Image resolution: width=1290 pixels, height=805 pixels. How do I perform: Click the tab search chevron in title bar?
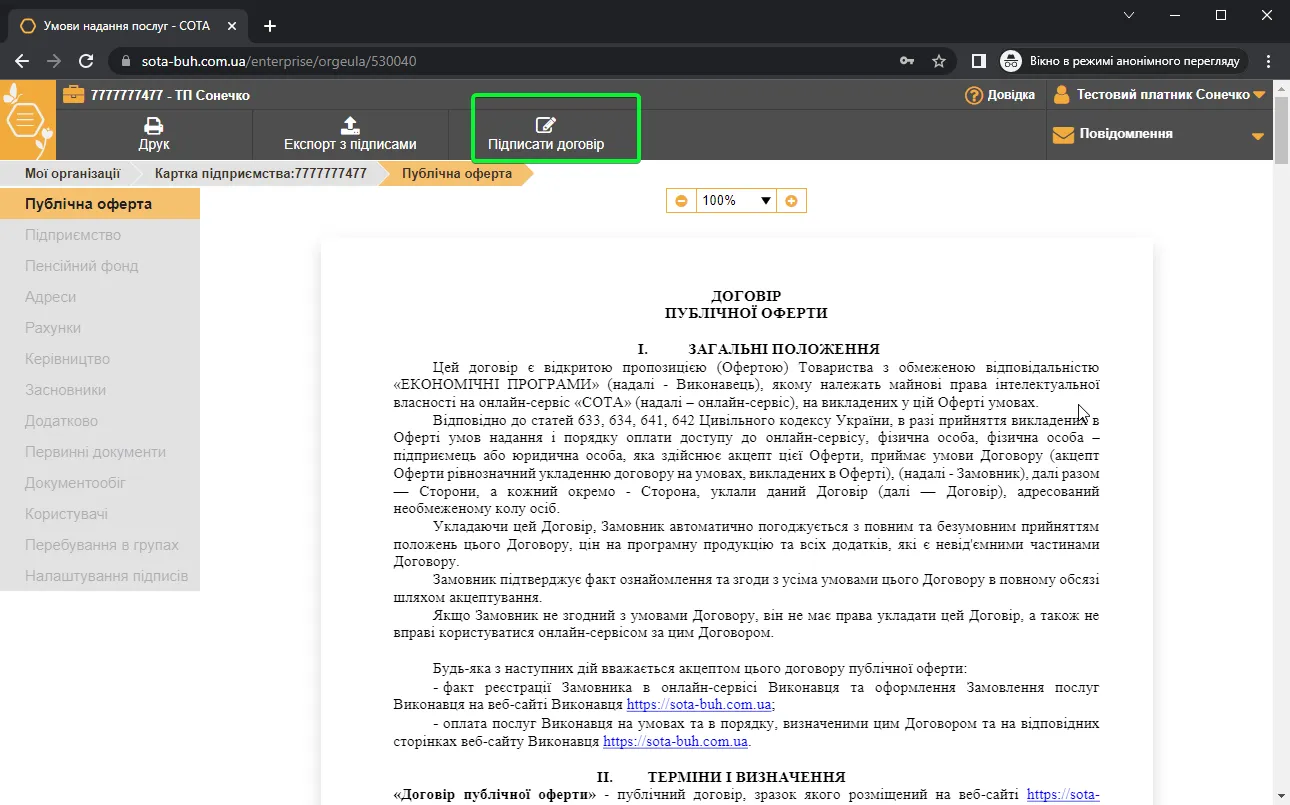(x=1129, y=15)
